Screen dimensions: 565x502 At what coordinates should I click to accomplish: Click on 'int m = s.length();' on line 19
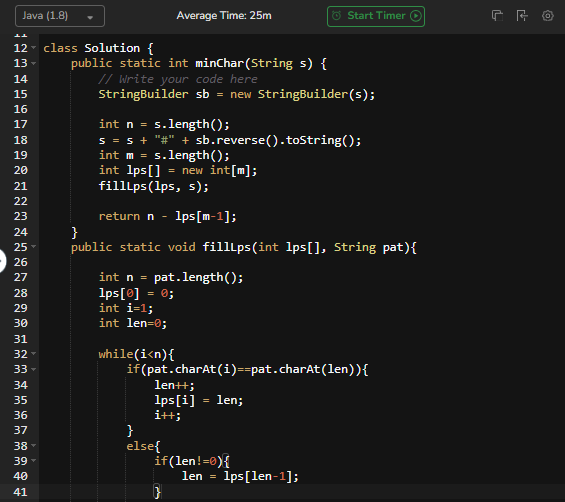164,155
